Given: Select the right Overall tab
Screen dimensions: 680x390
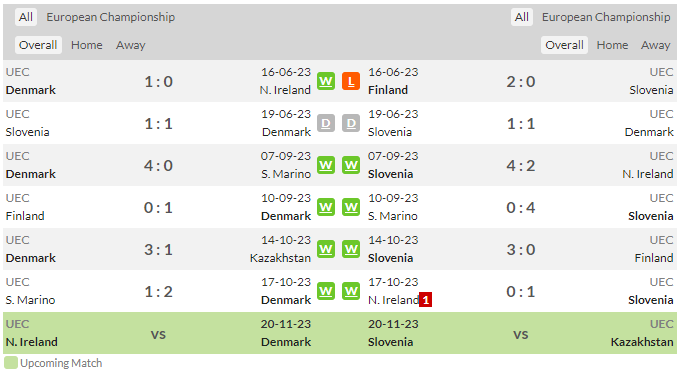Looking at the screenshot, I should pyautogui.click(x=564, y=45).
